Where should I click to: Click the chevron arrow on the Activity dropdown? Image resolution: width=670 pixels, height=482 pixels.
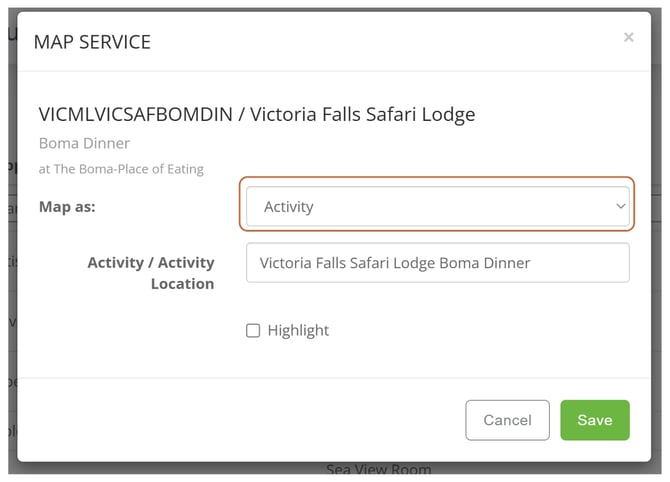620,206
